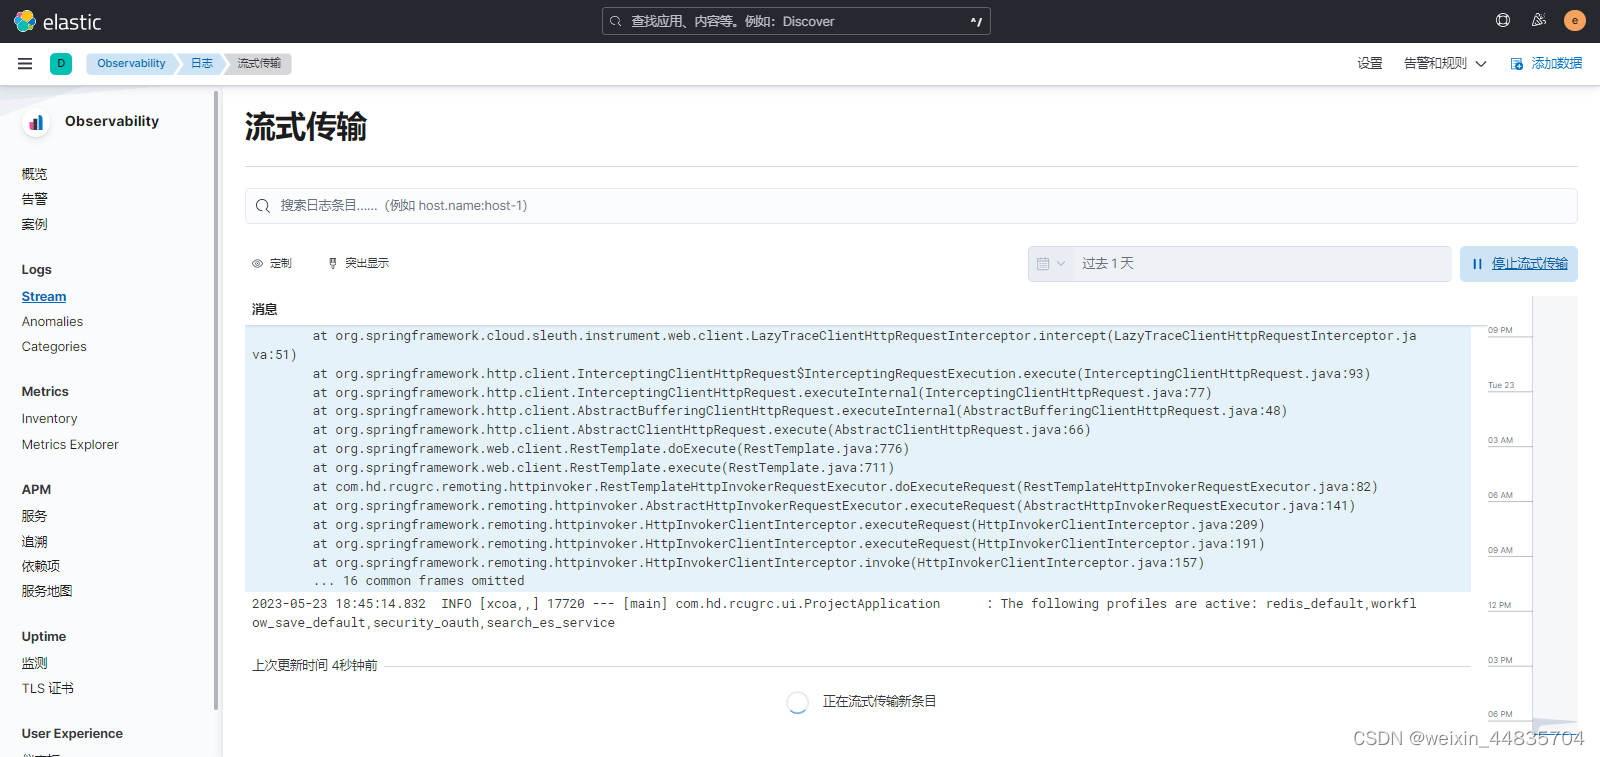Go to 案例 in sidebar
Viewport: 1600px width, 757px height.
pyautogui.click(x=35, y=224)
